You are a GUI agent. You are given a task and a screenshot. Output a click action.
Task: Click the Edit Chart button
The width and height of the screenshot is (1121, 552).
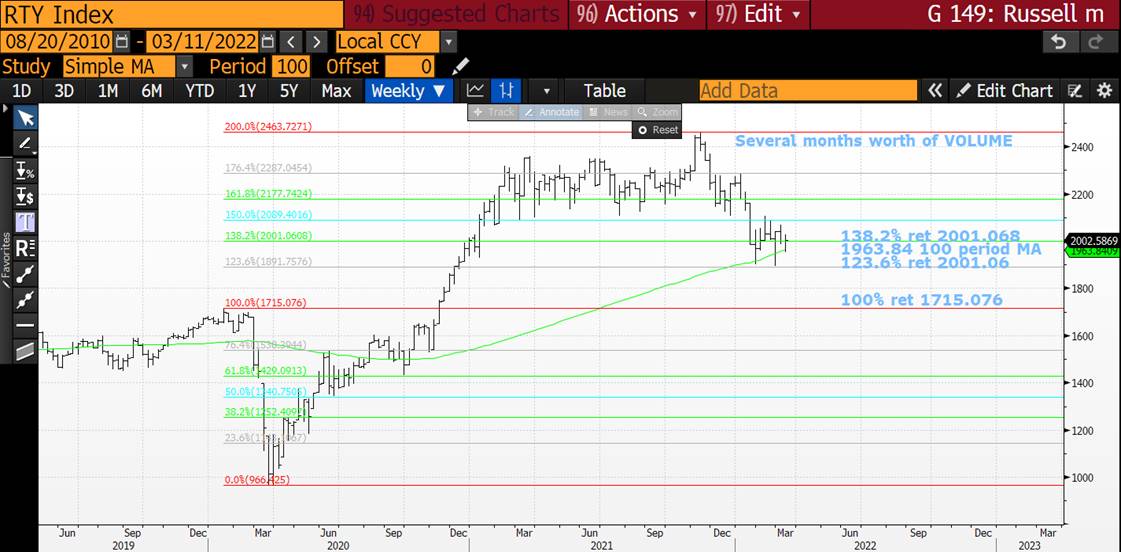(1004, 91)
